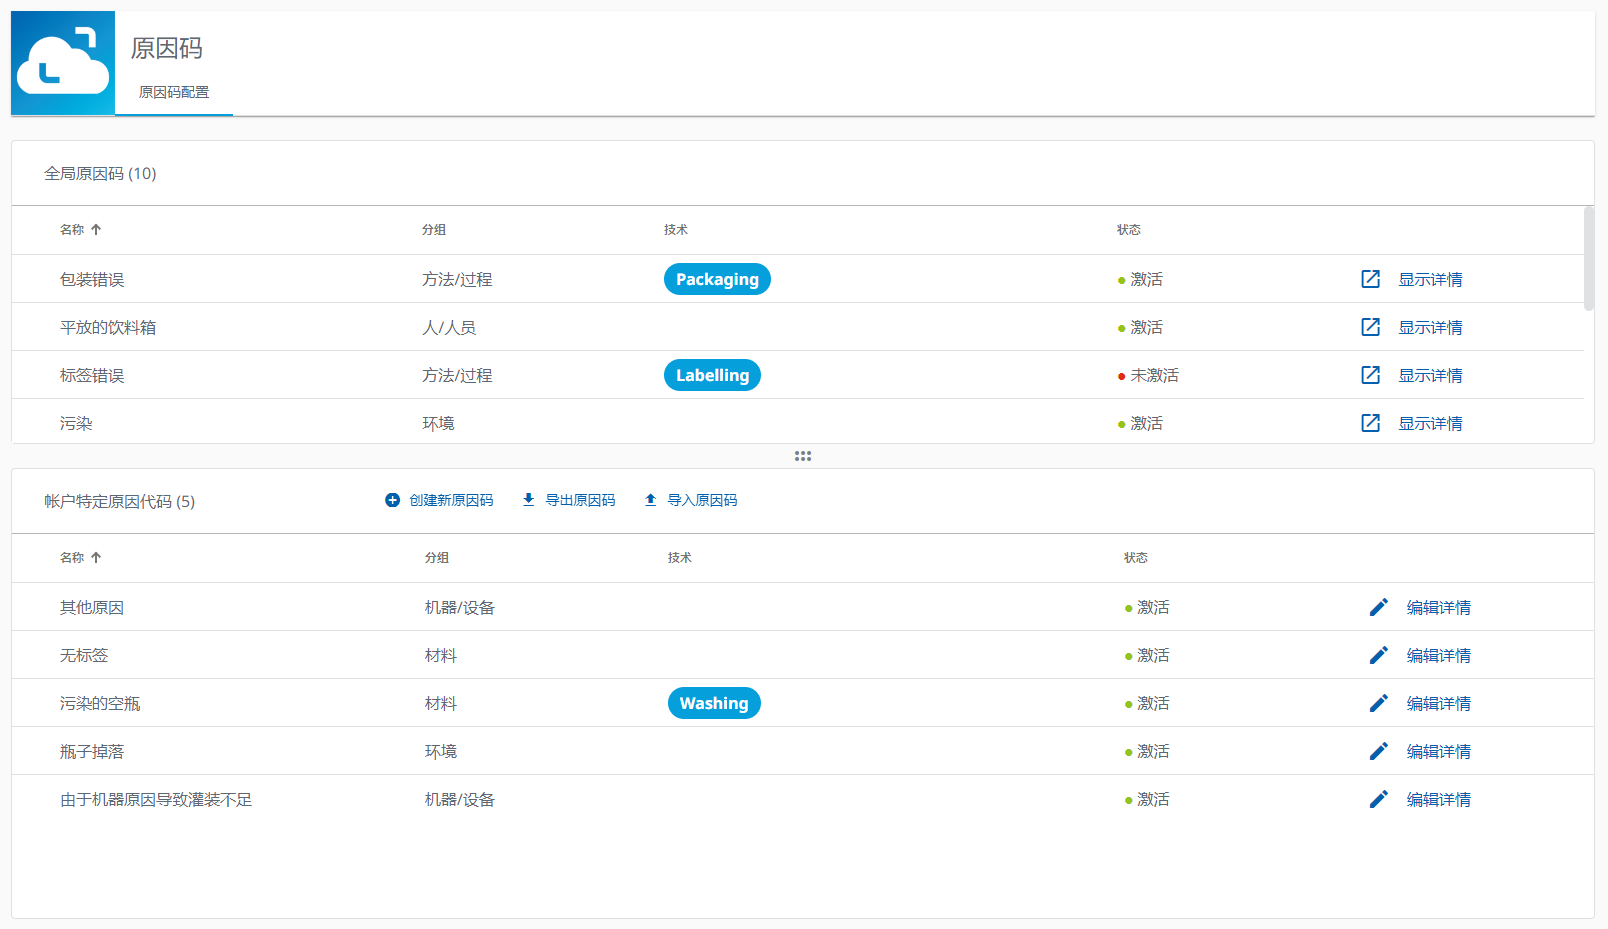The height and width of the screenshot is (929, 1608).
Task: Click pencil edit icon for 污染的空瓶
Action: (x=1378, y=703)
